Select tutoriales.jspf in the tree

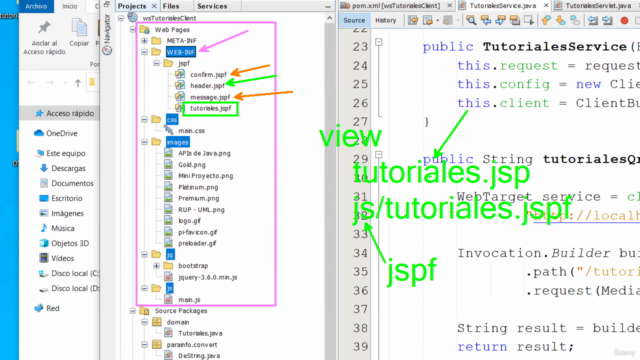211,108
